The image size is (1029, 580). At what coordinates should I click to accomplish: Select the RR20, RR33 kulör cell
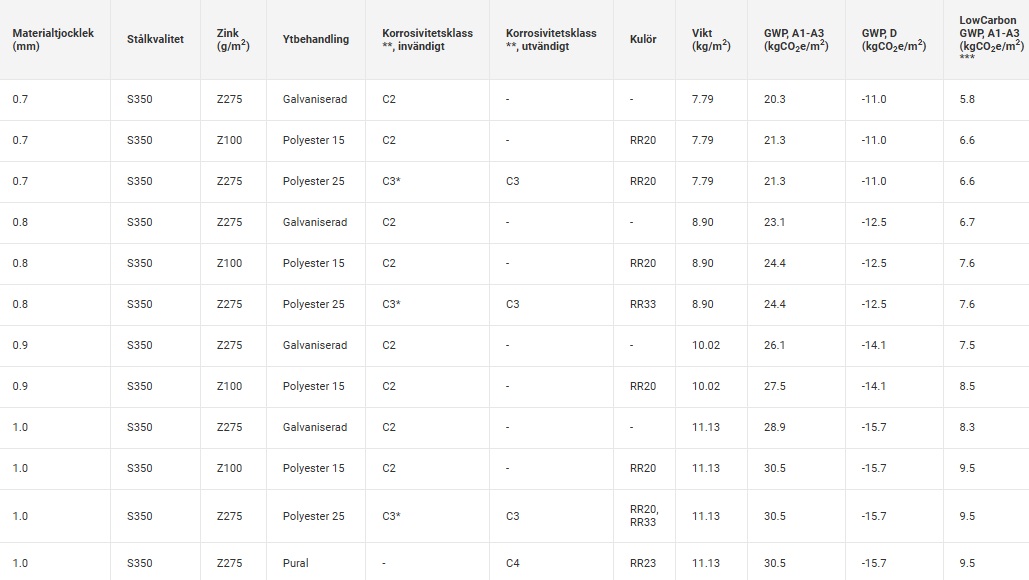[644, 516]
